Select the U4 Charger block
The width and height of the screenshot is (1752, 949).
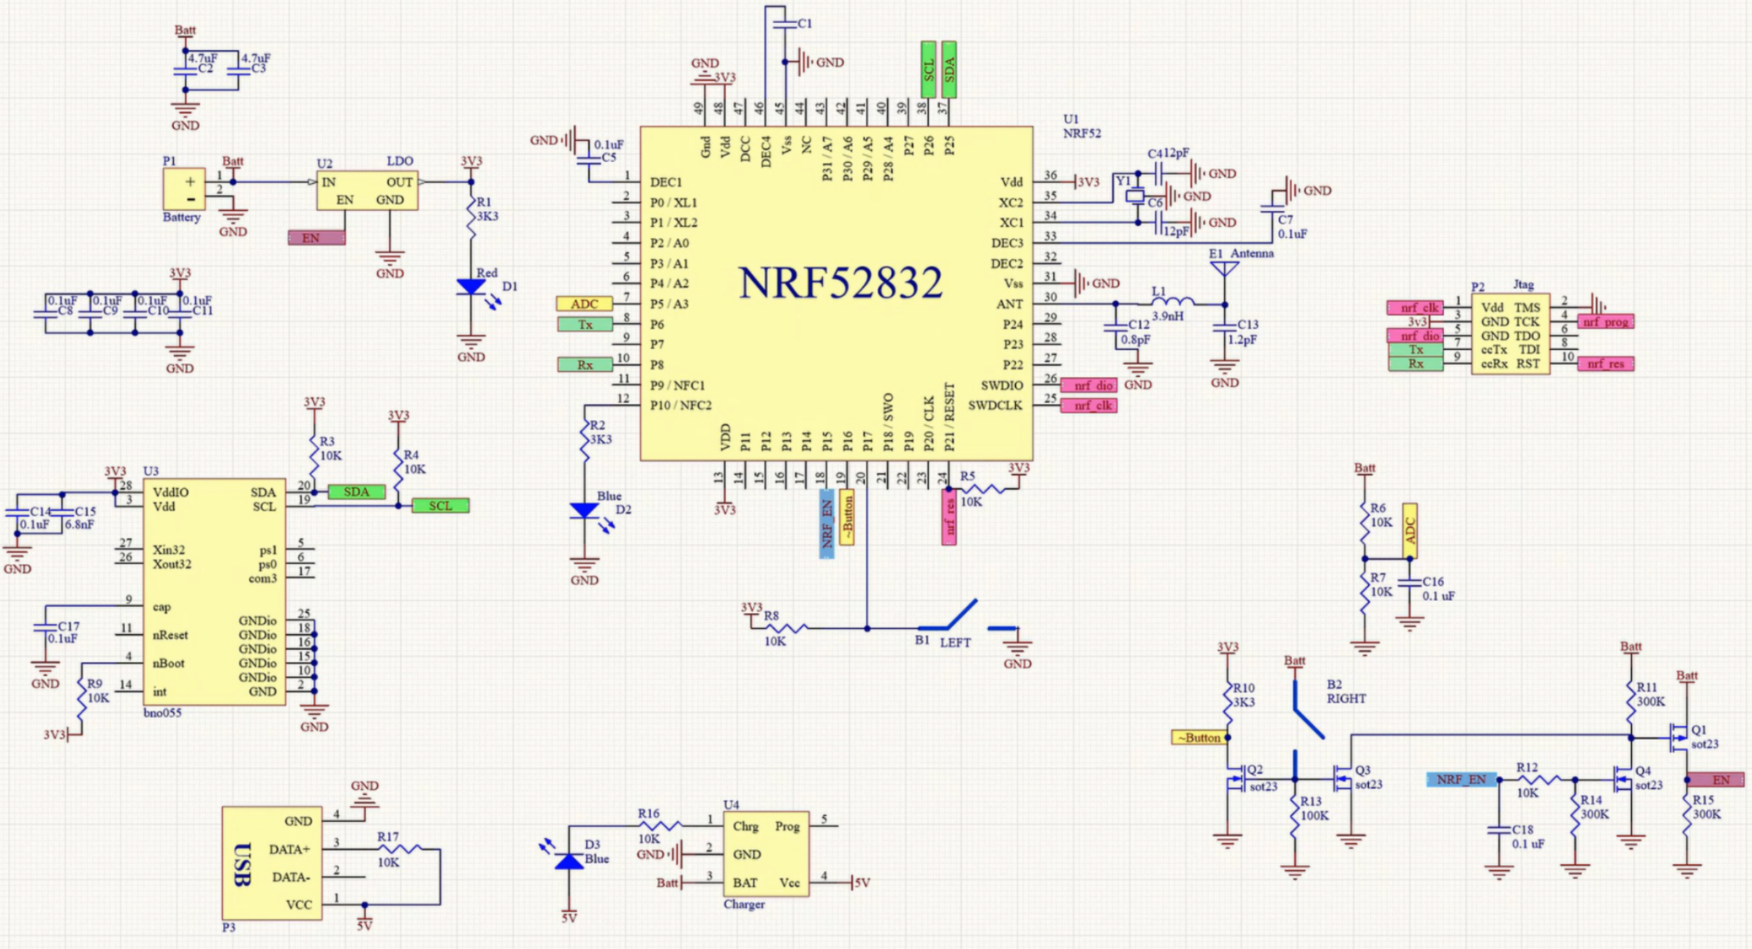(x=766, y=854)
